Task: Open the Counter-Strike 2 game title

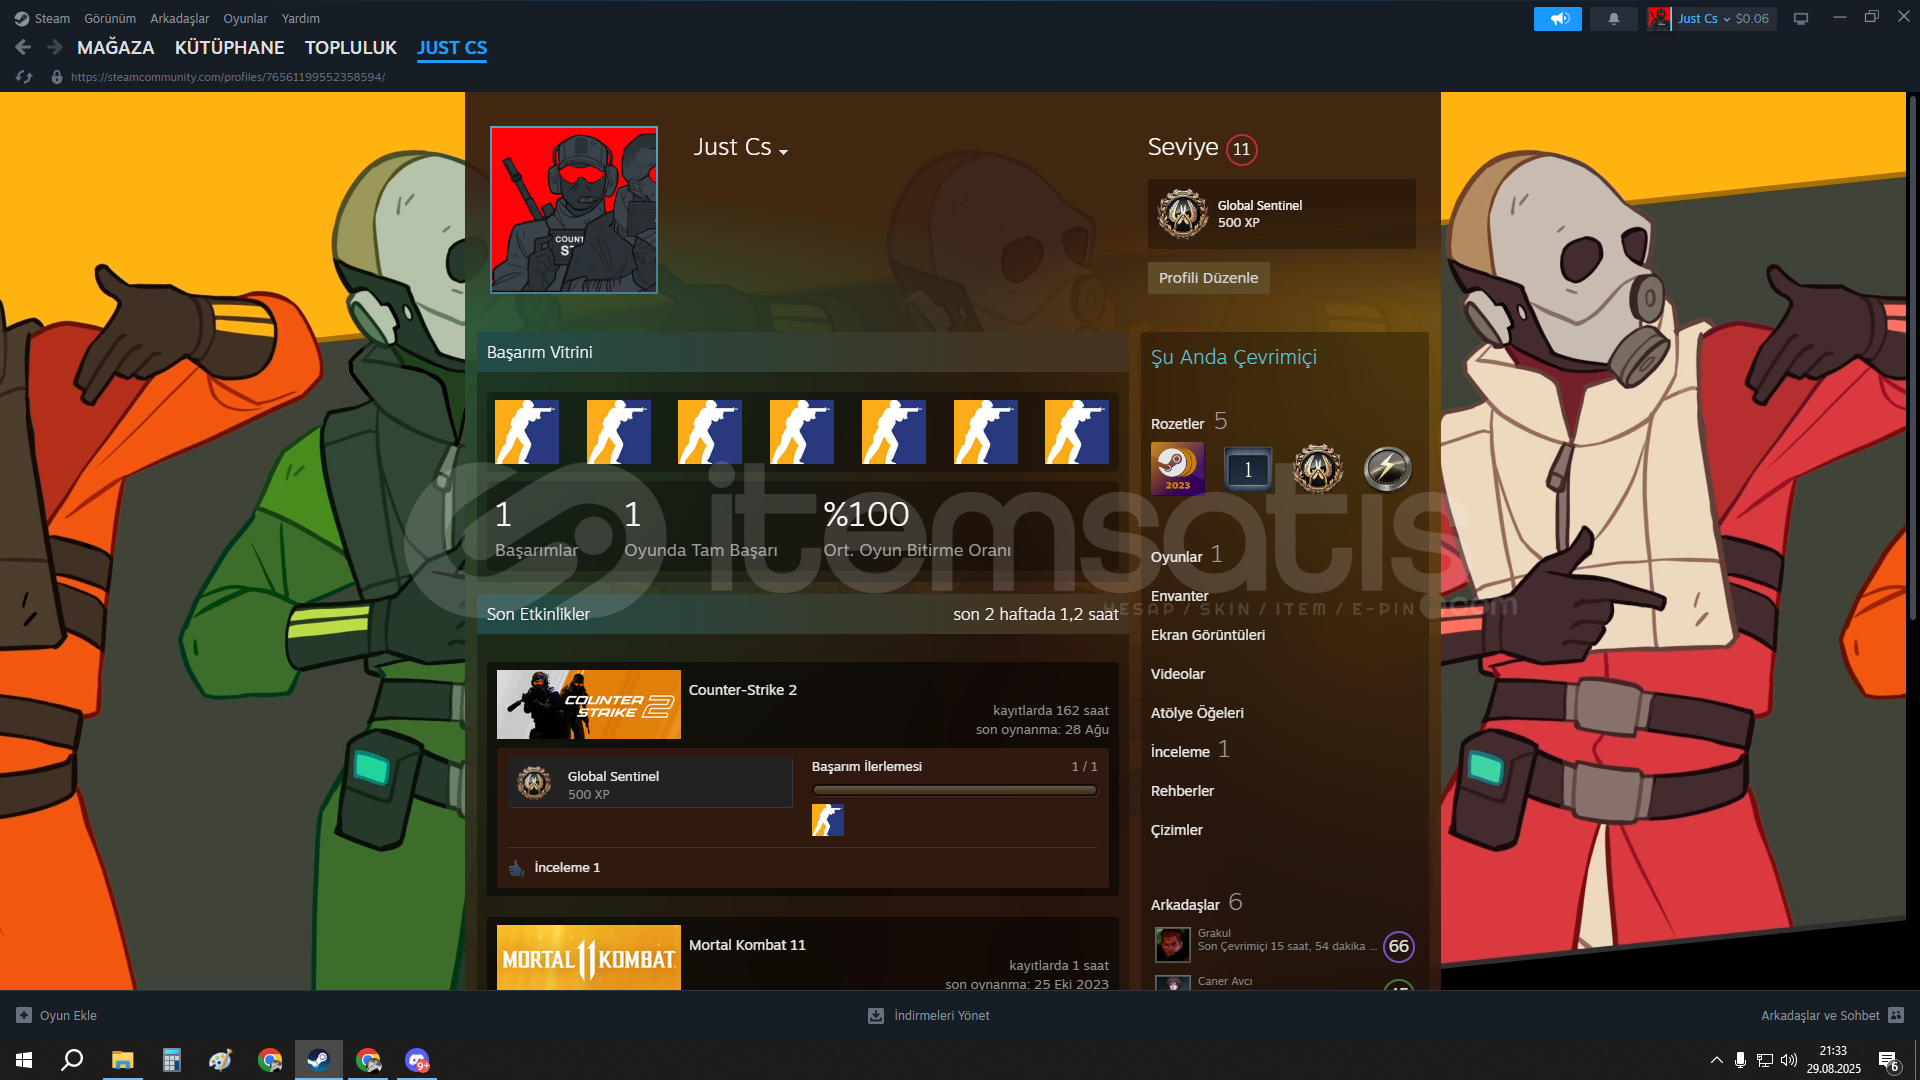Action: click(743, 690)
